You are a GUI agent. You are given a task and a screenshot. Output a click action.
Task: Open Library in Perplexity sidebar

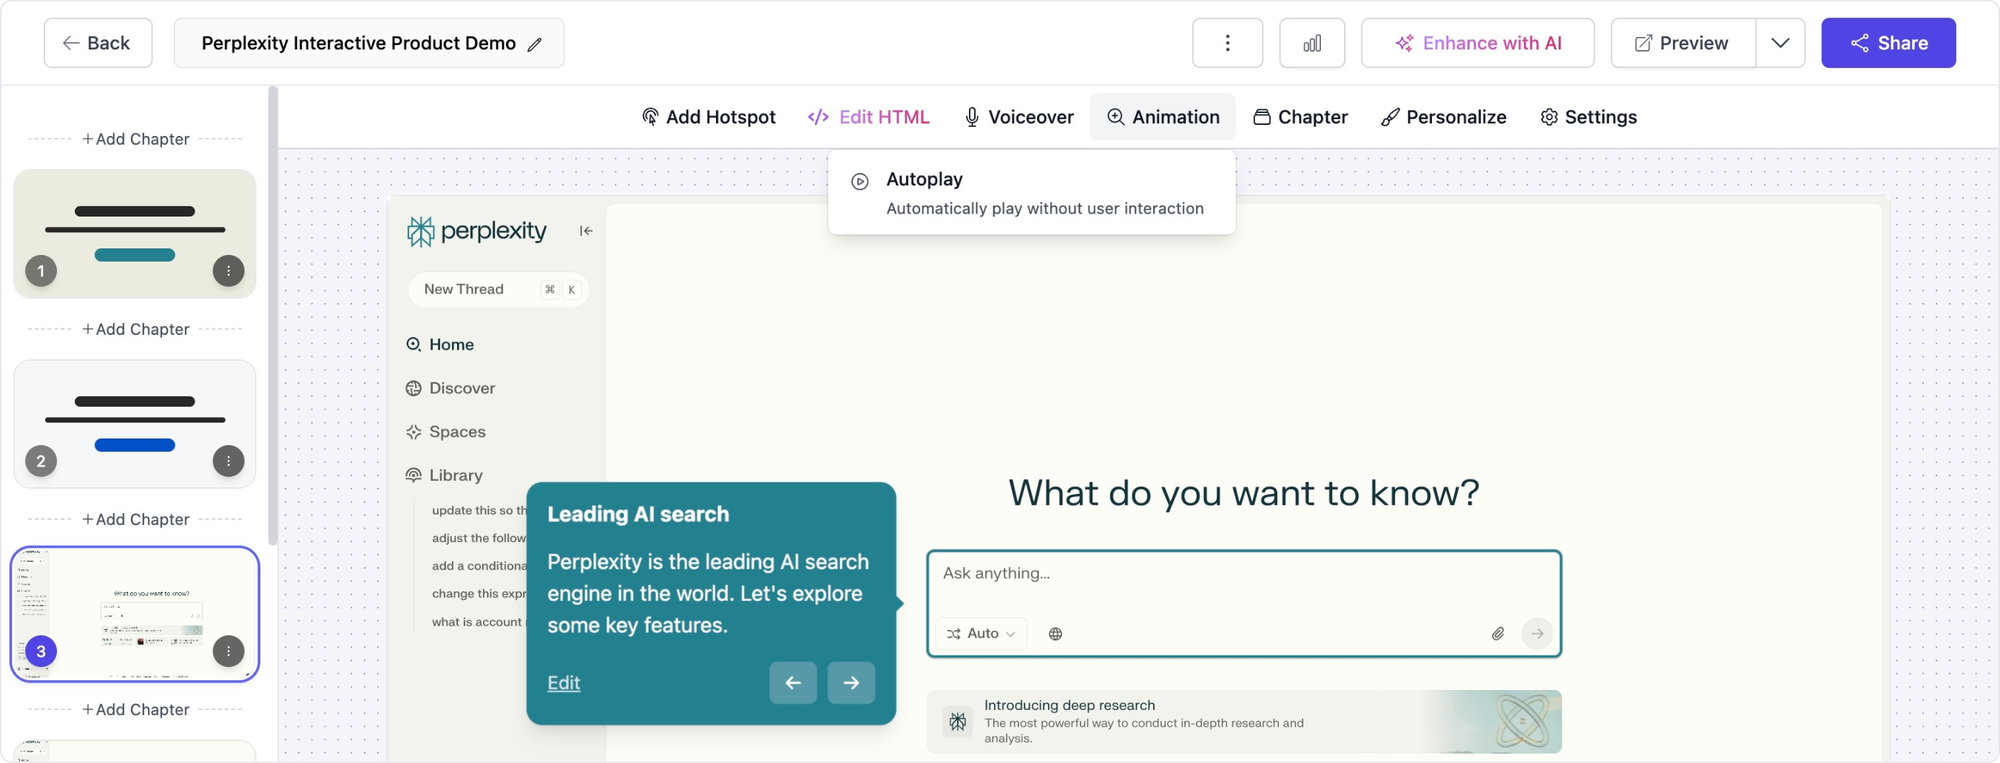point(444,475)
